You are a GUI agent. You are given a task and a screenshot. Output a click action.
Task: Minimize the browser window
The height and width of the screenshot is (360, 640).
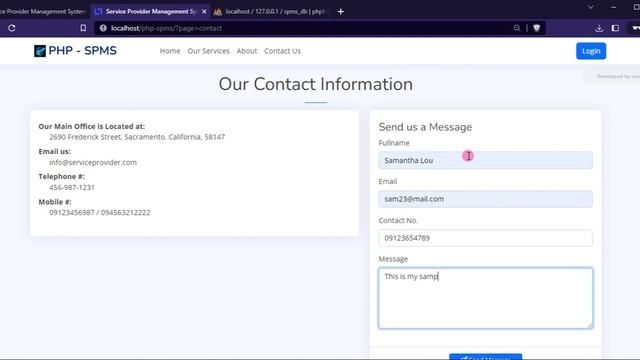tap(613, 7)
